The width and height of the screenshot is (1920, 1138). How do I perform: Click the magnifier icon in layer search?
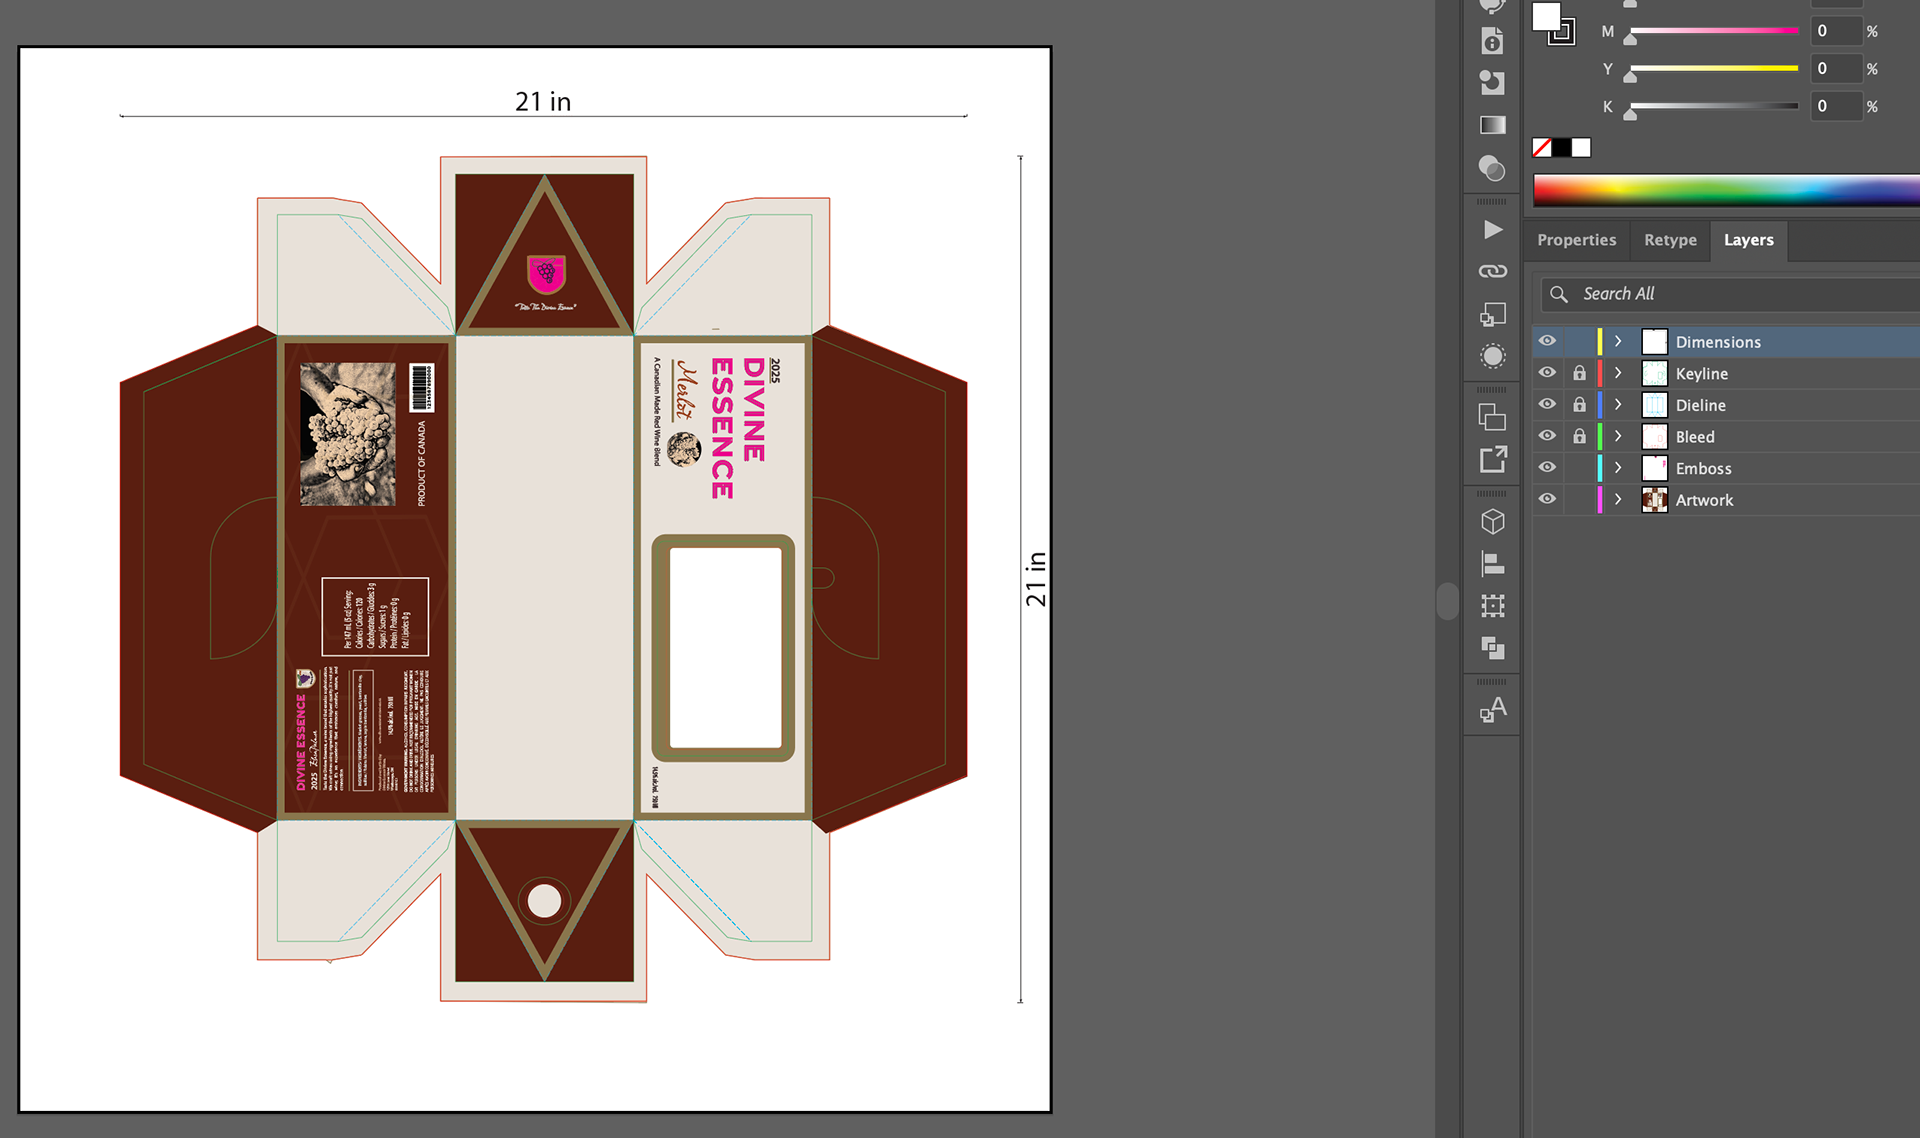coord(1558,294)
